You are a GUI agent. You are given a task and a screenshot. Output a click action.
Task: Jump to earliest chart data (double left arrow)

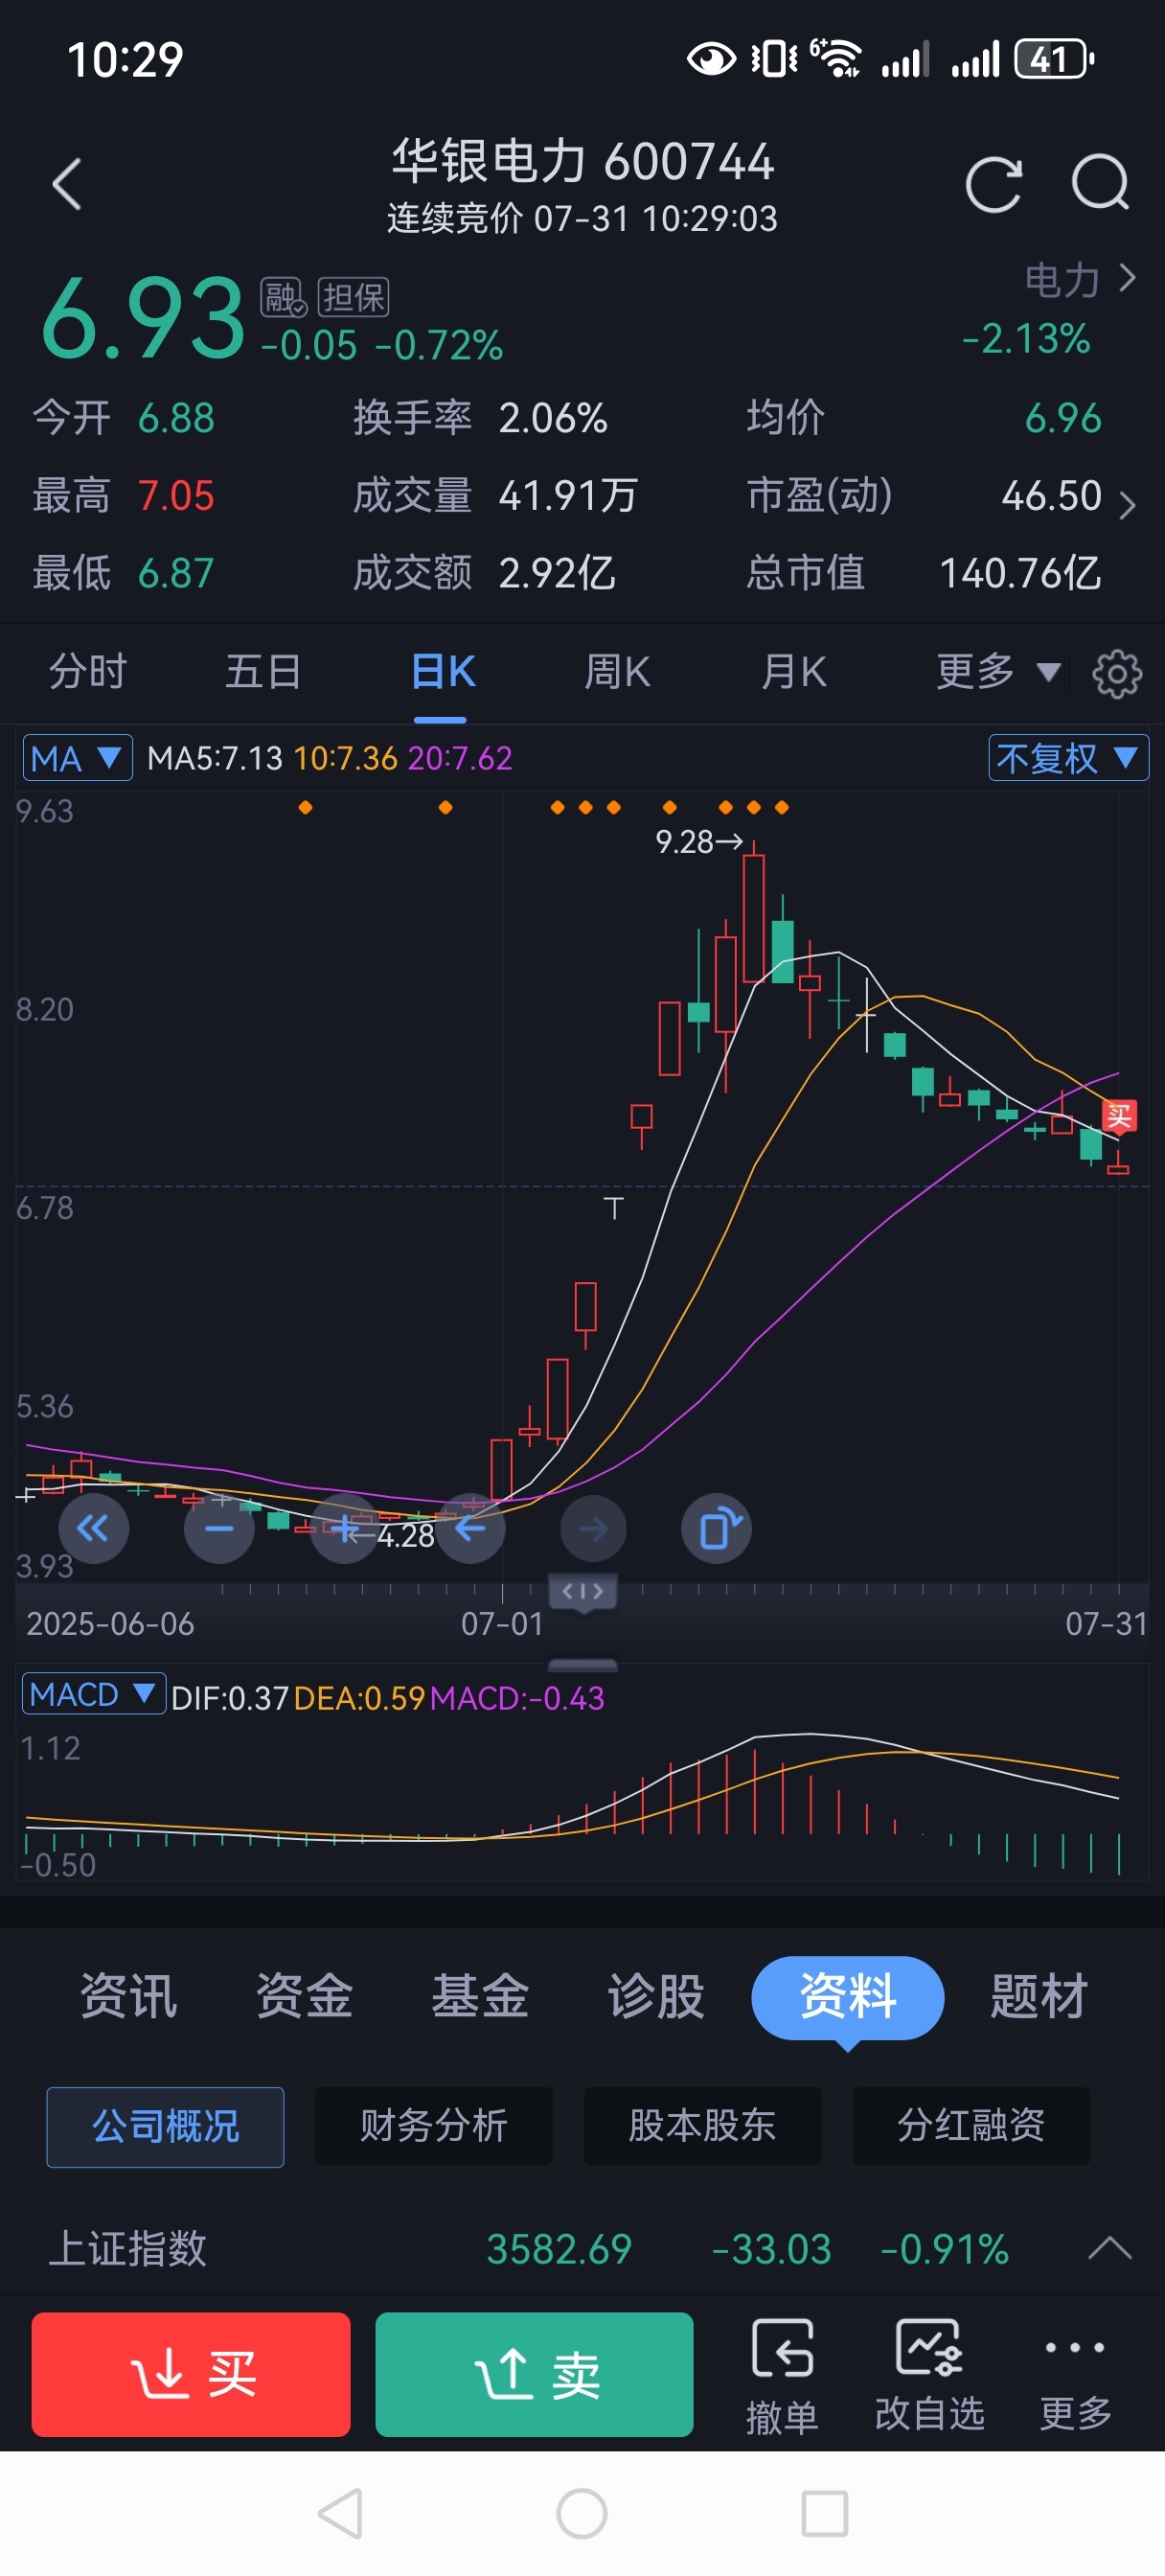[93, 1528]
